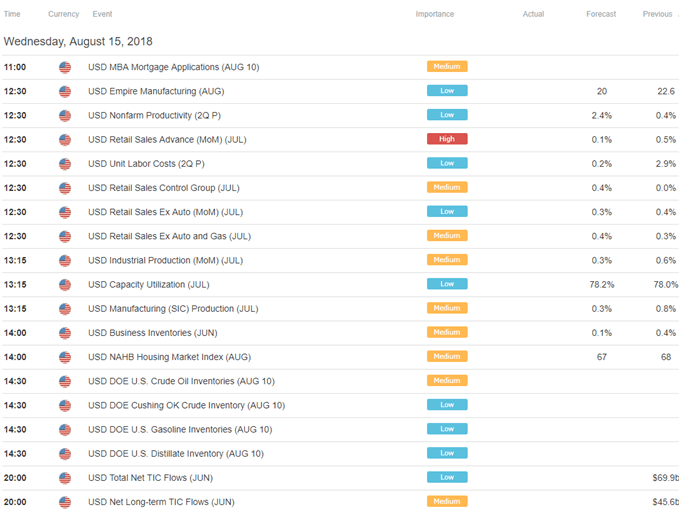Click Low badge on Nonfarm Productivity row

(x=447, y=115)
